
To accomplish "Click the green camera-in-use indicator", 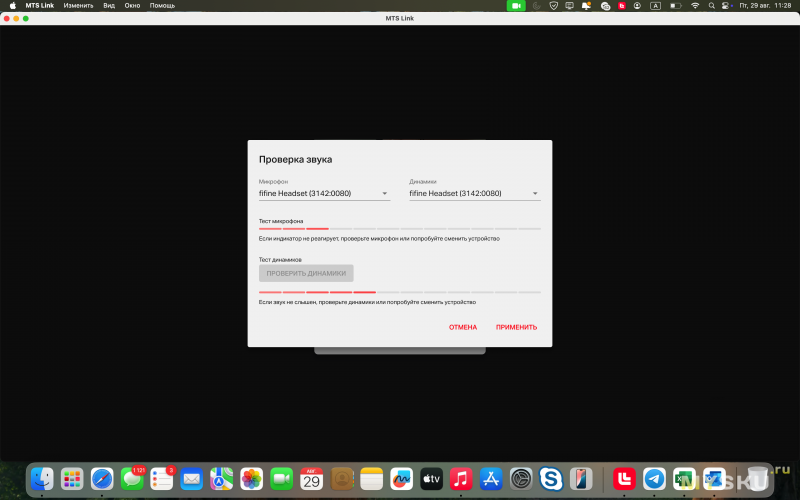I will coord(516,6).
